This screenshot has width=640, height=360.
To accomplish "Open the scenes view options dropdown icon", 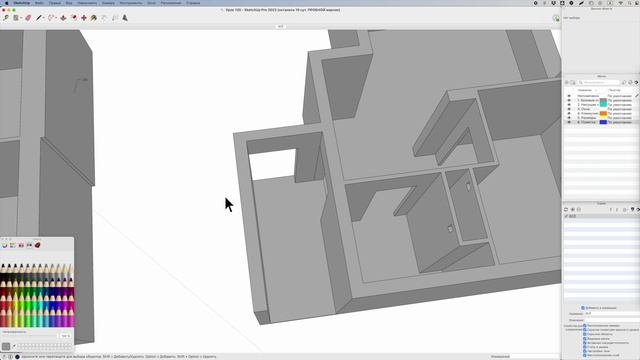I will pyautogui.click(x=625, y=209).
